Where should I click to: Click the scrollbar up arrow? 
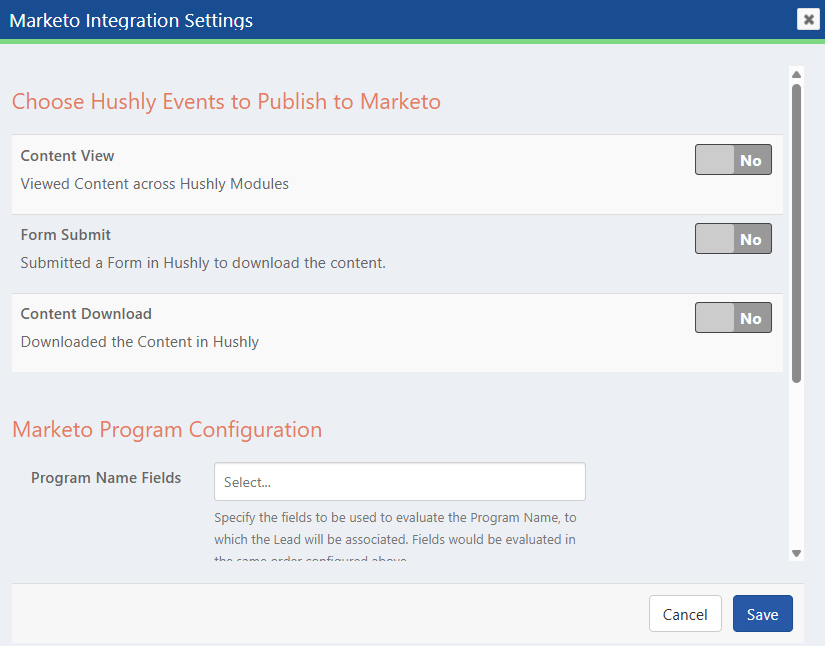(x=796, y=74)
